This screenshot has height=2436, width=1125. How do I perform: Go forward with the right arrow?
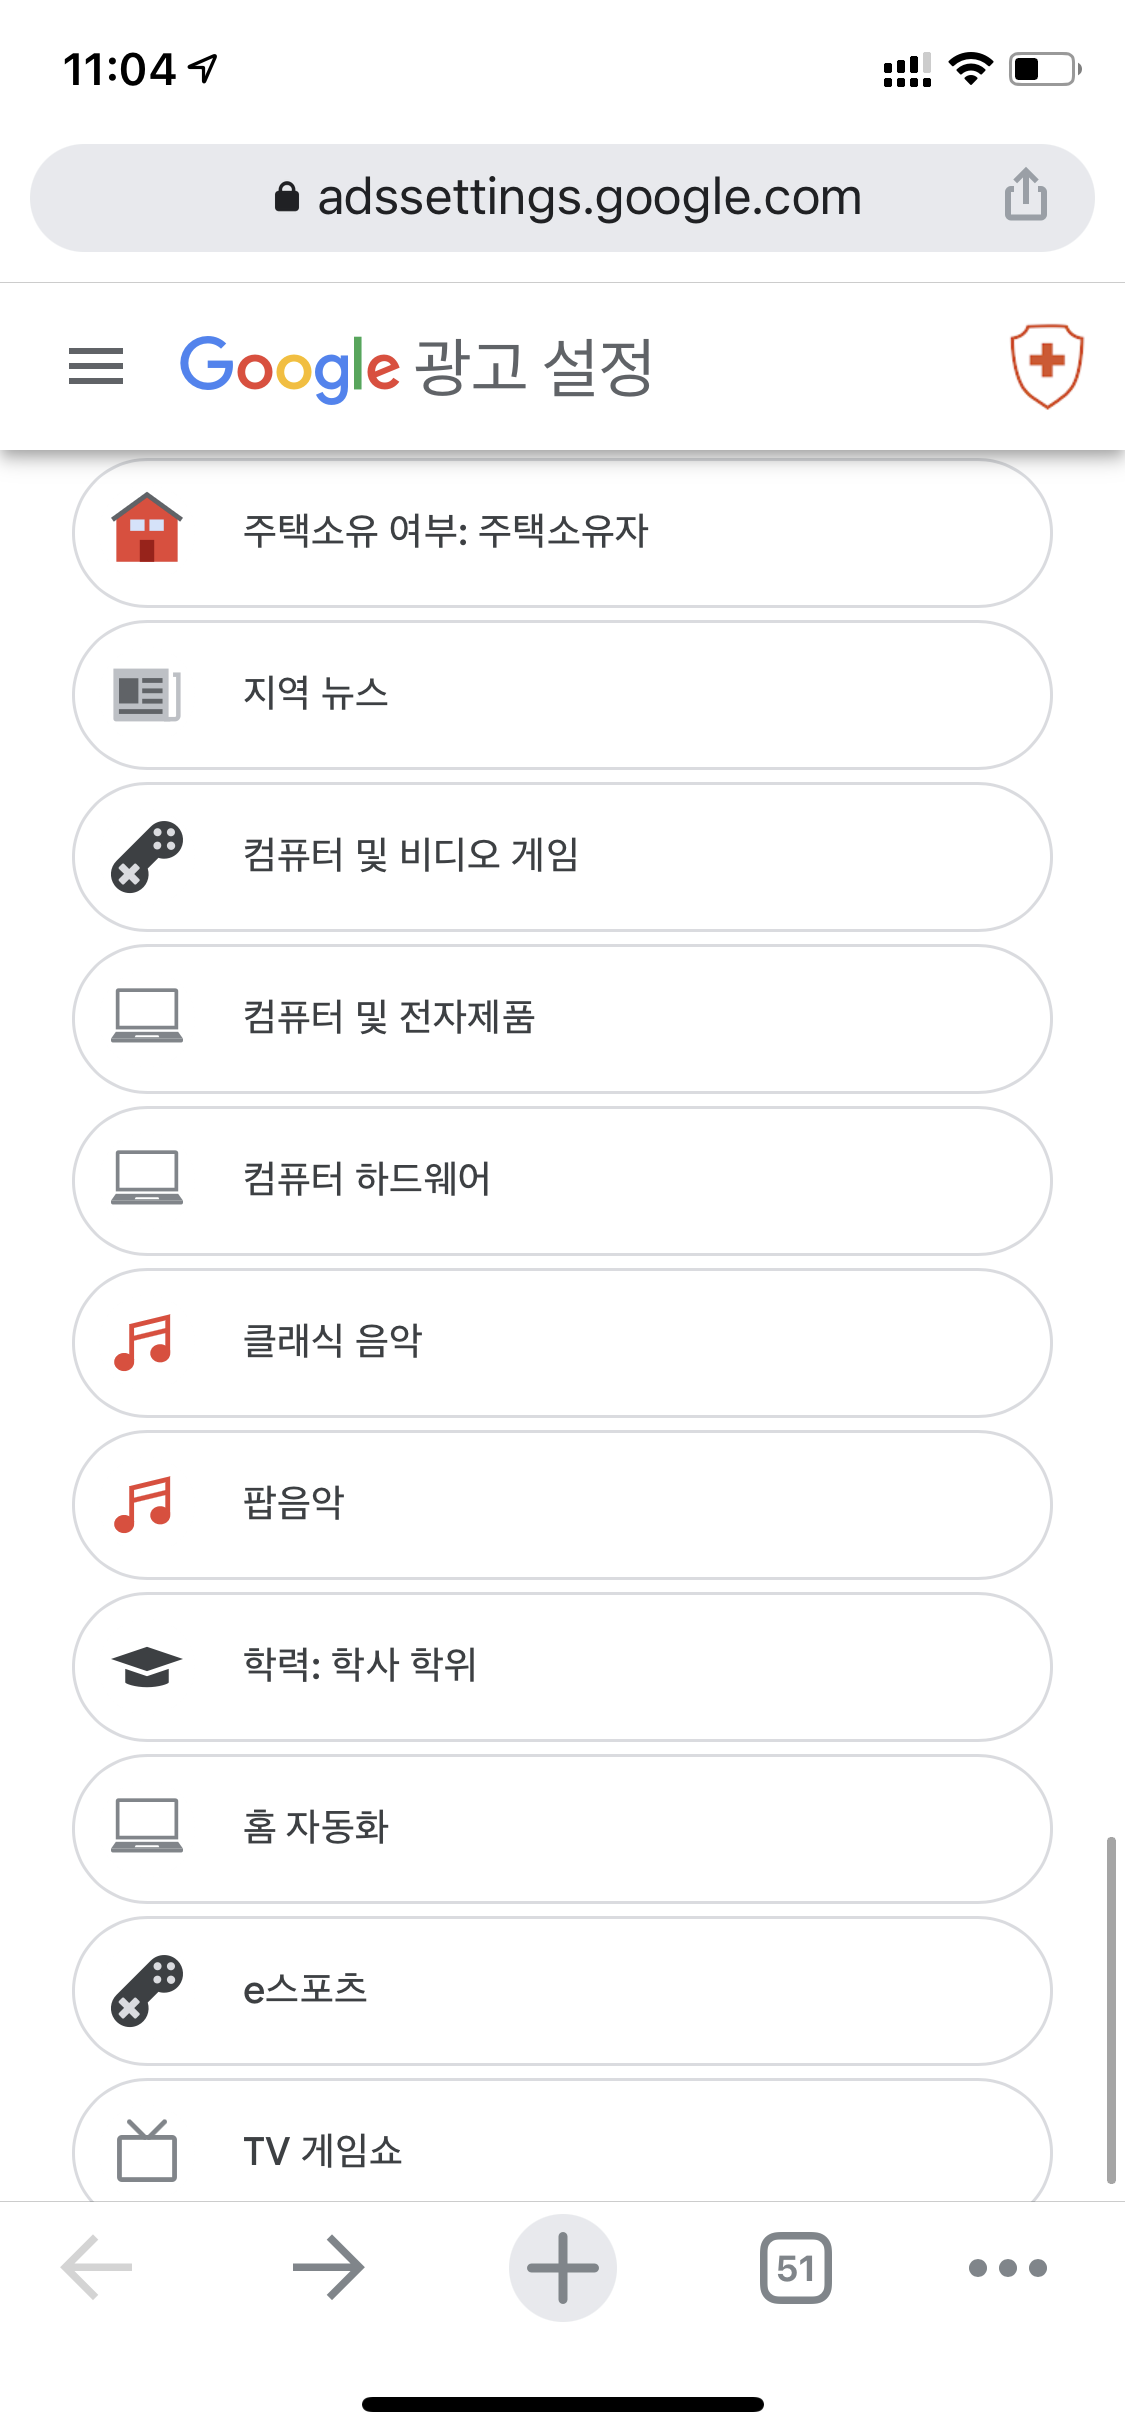click(x=328, y=2267)
